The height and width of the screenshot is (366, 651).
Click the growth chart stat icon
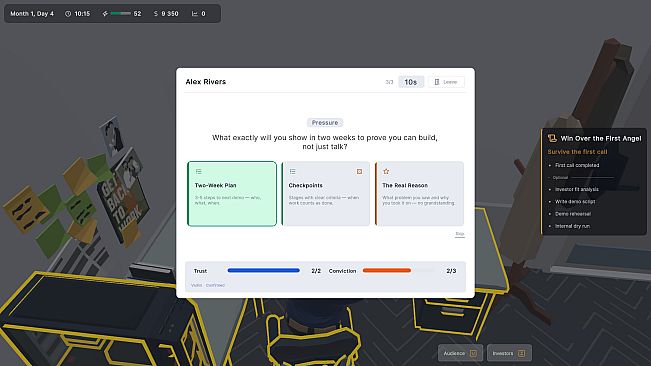pyautogui.click(x=194, y=14)
